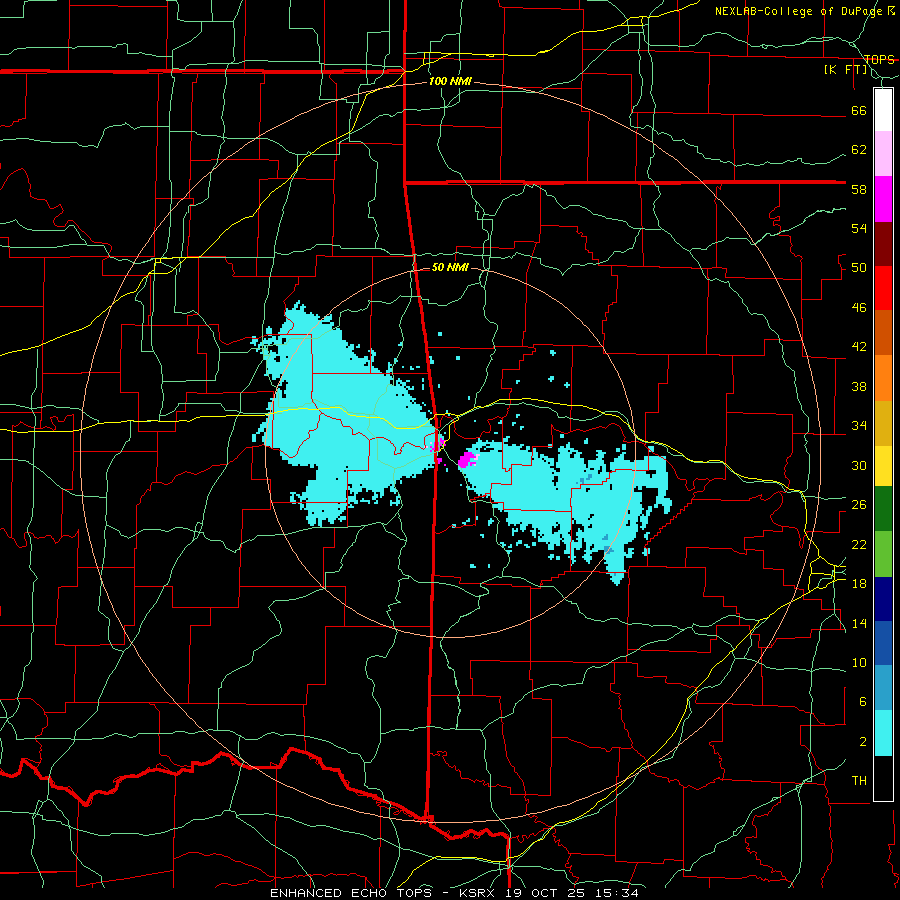Click the navy swatch between 18 and 14
This screenshot has height=900, width=900.
click(x=883, y=599)
